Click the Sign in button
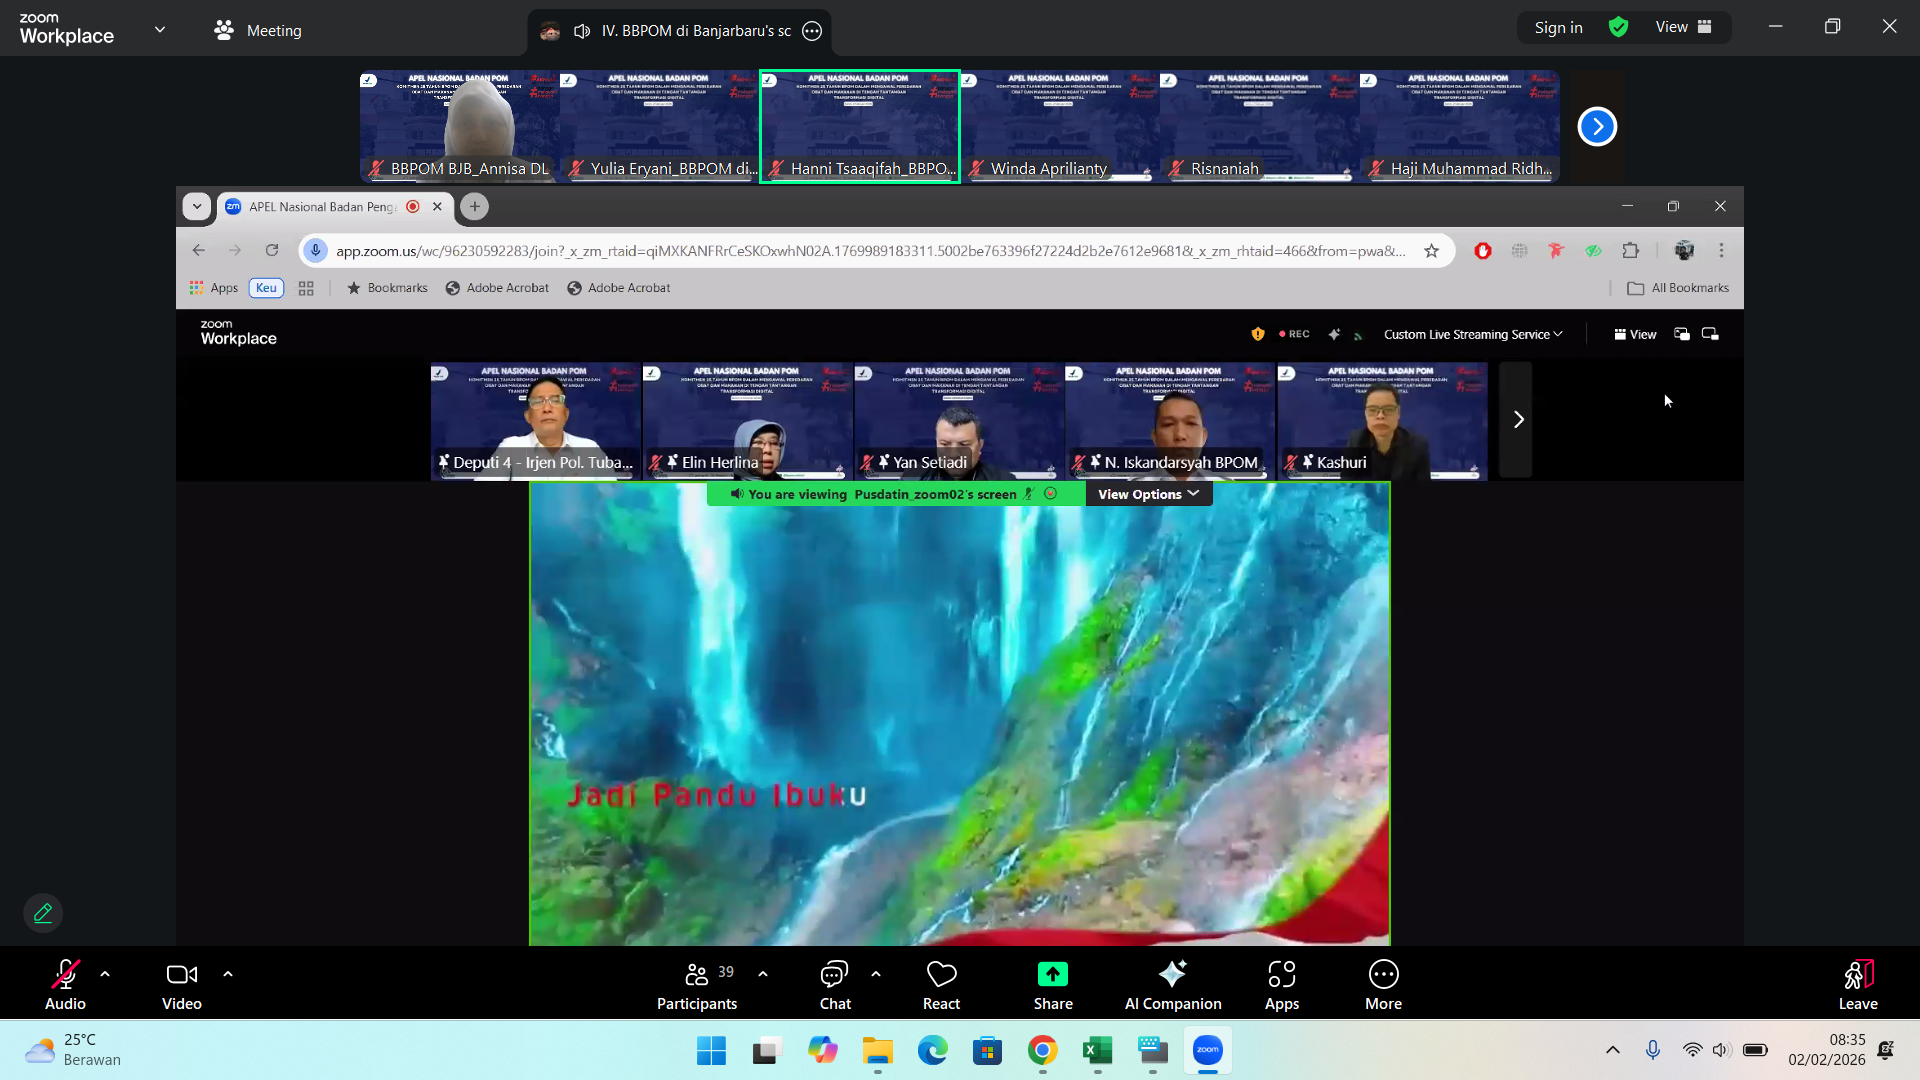 pos(1558,27)
